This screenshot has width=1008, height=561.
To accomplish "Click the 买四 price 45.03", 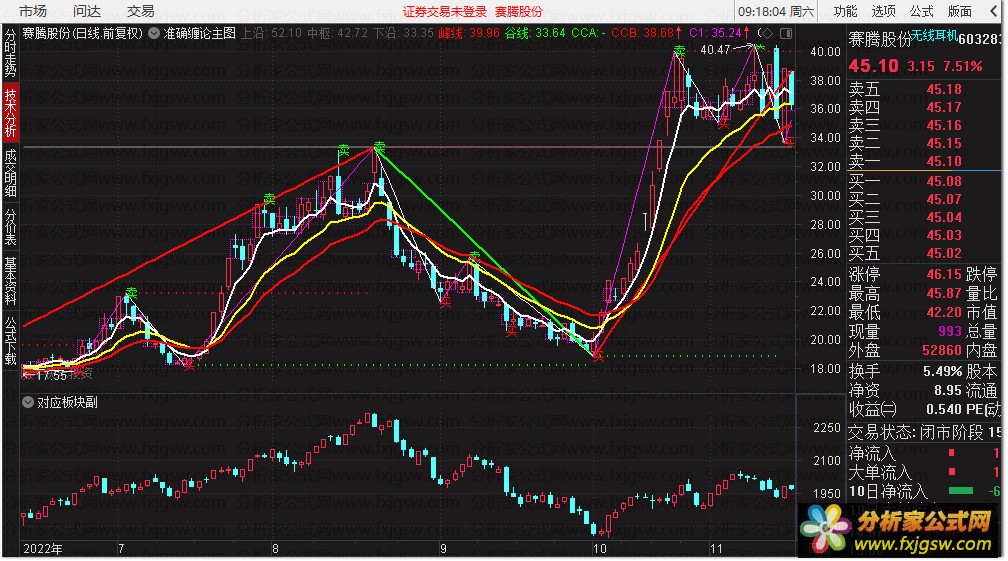I will pos(944,235).
